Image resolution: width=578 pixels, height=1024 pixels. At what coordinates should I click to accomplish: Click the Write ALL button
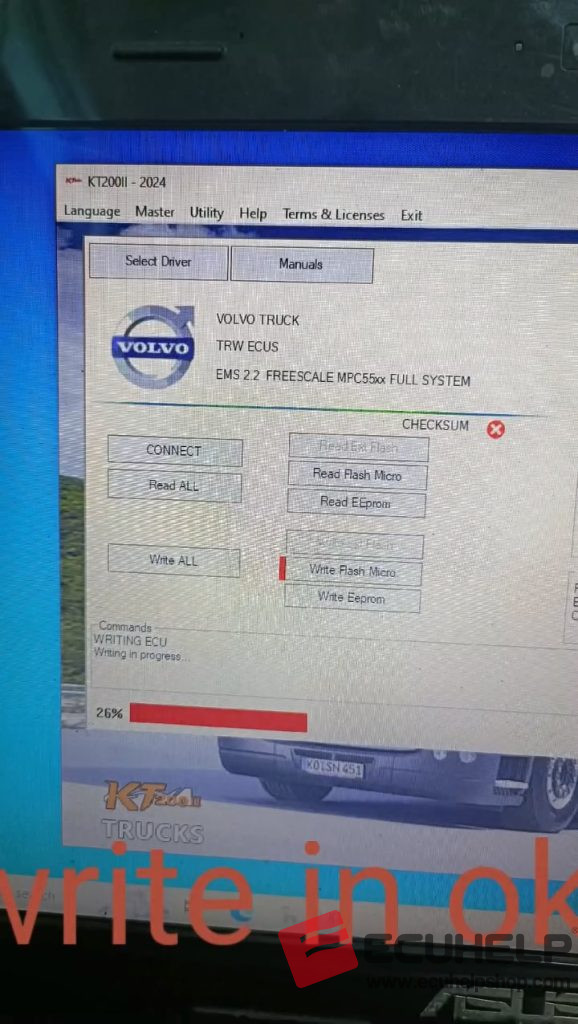(173, 560)
